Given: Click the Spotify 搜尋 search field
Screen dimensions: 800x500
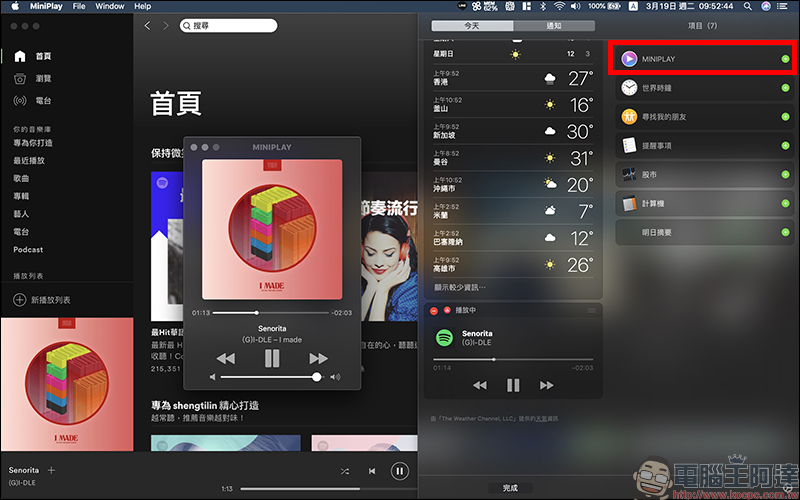Looking at the screenshot, I should [229, 26].
